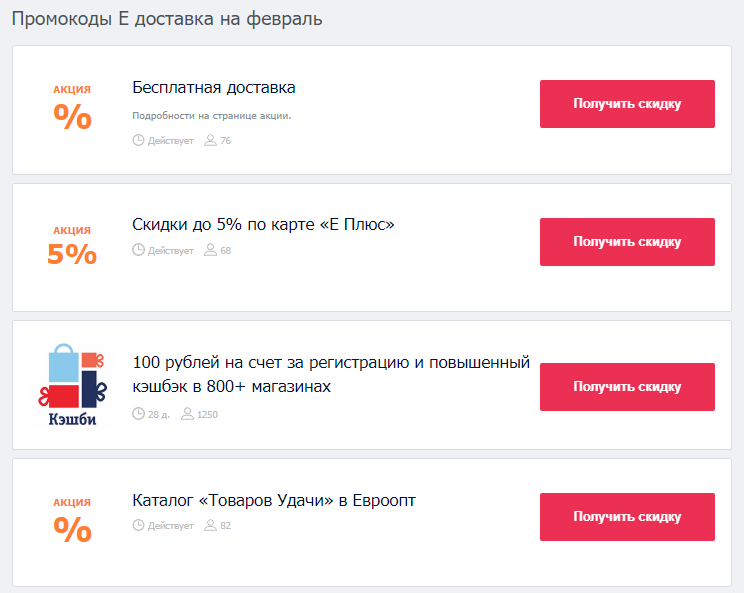The image size is (744, 593).
Task: Click the clock icon under Бесплатная доставка
Action: click(138, 140)
